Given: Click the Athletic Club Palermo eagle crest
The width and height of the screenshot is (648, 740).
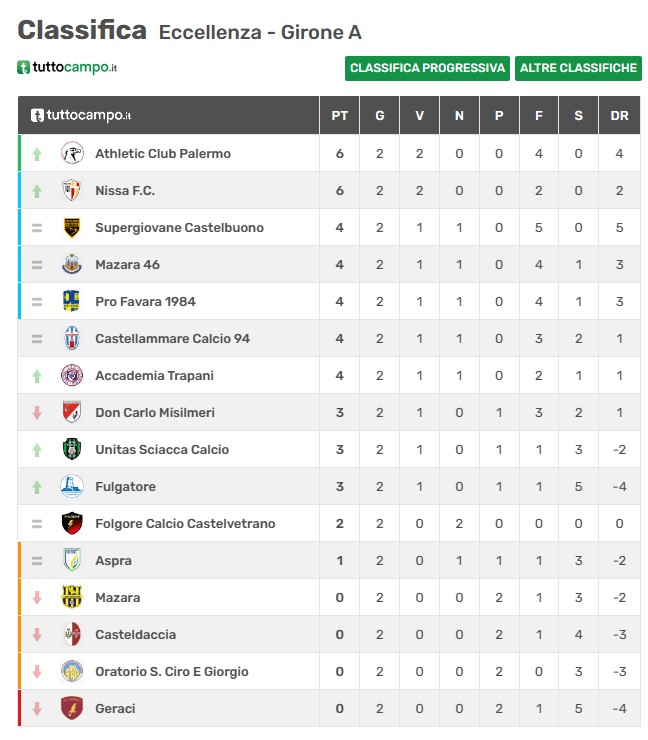Looking at the screenshot, I should [x=72, y=153].
